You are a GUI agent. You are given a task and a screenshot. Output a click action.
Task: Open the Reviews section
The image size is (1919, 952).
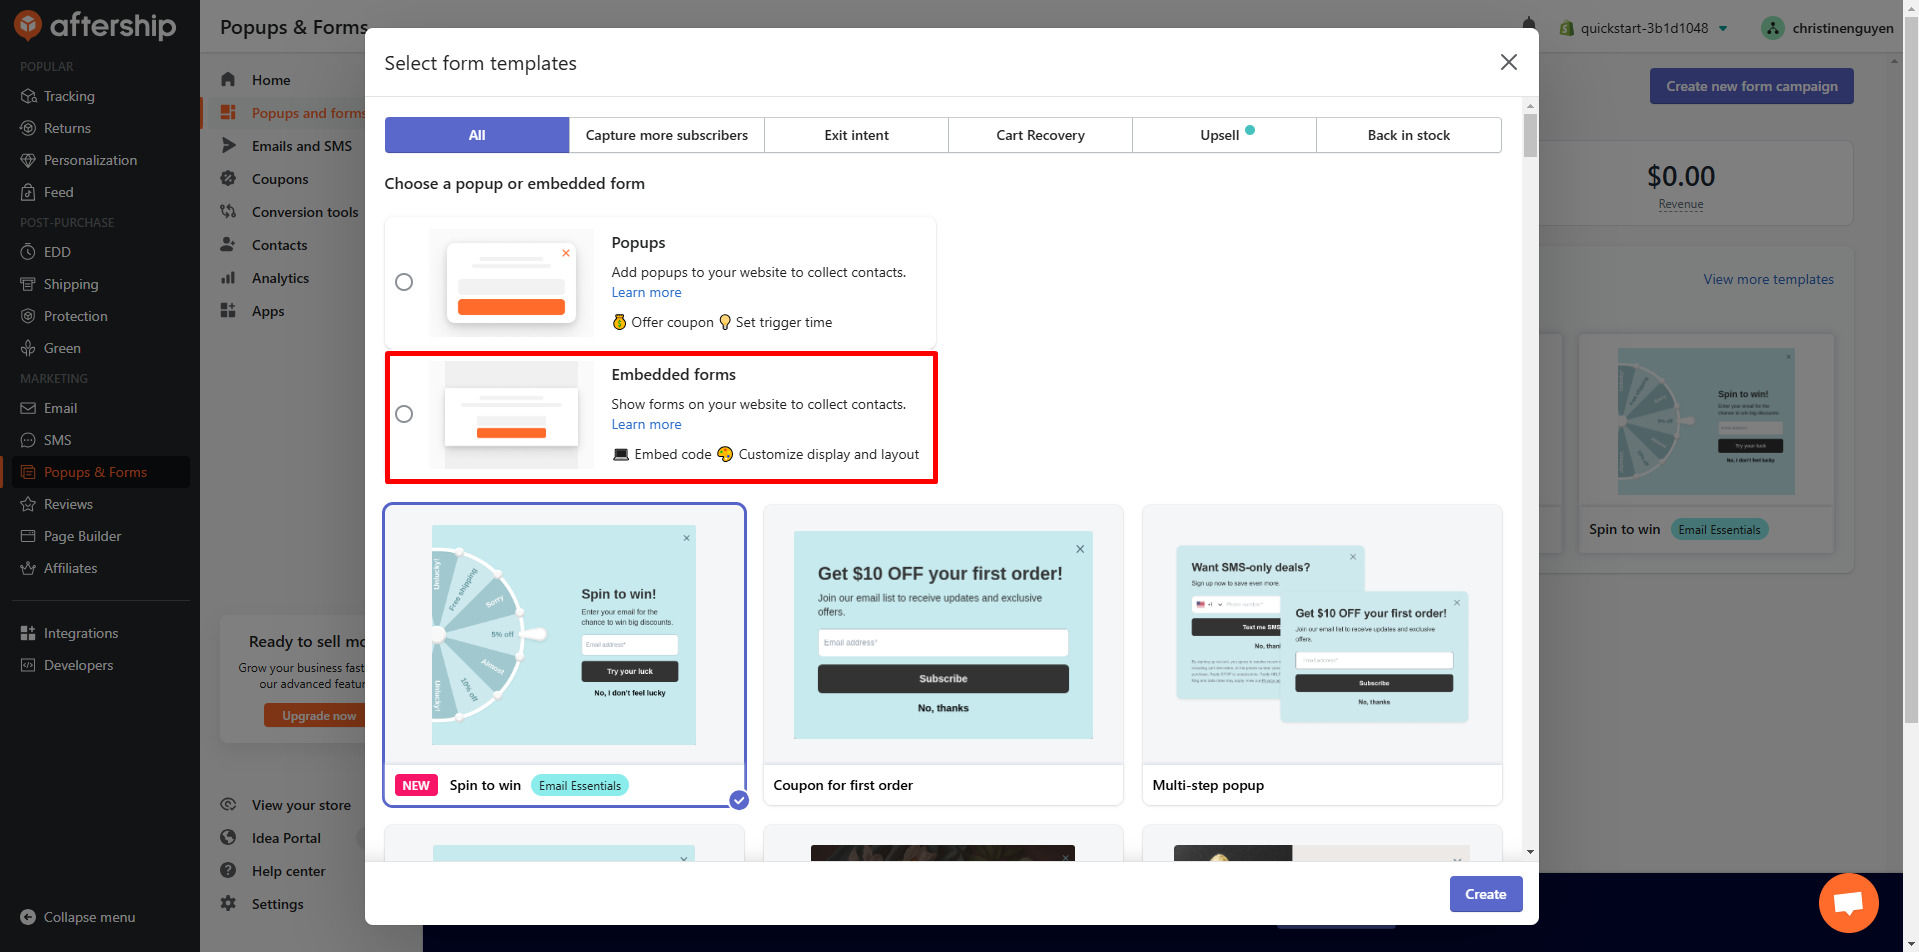point(69,504)
